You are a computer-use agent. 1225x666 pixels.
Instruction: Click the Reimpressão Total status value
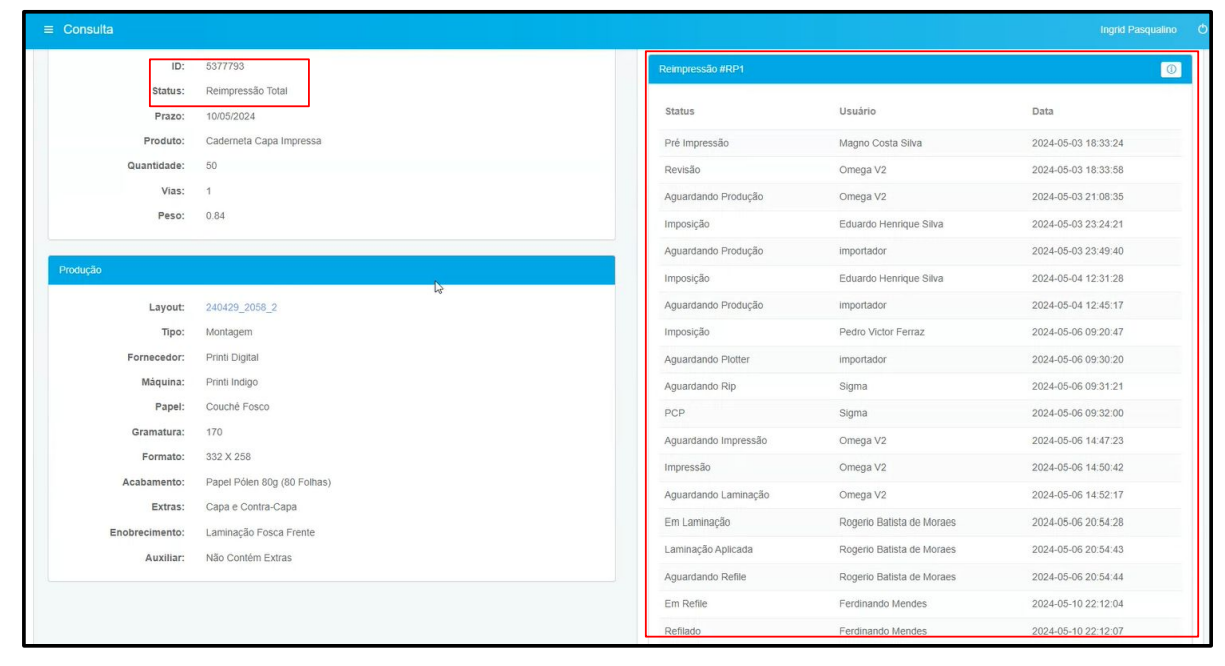tap(239, 91)
